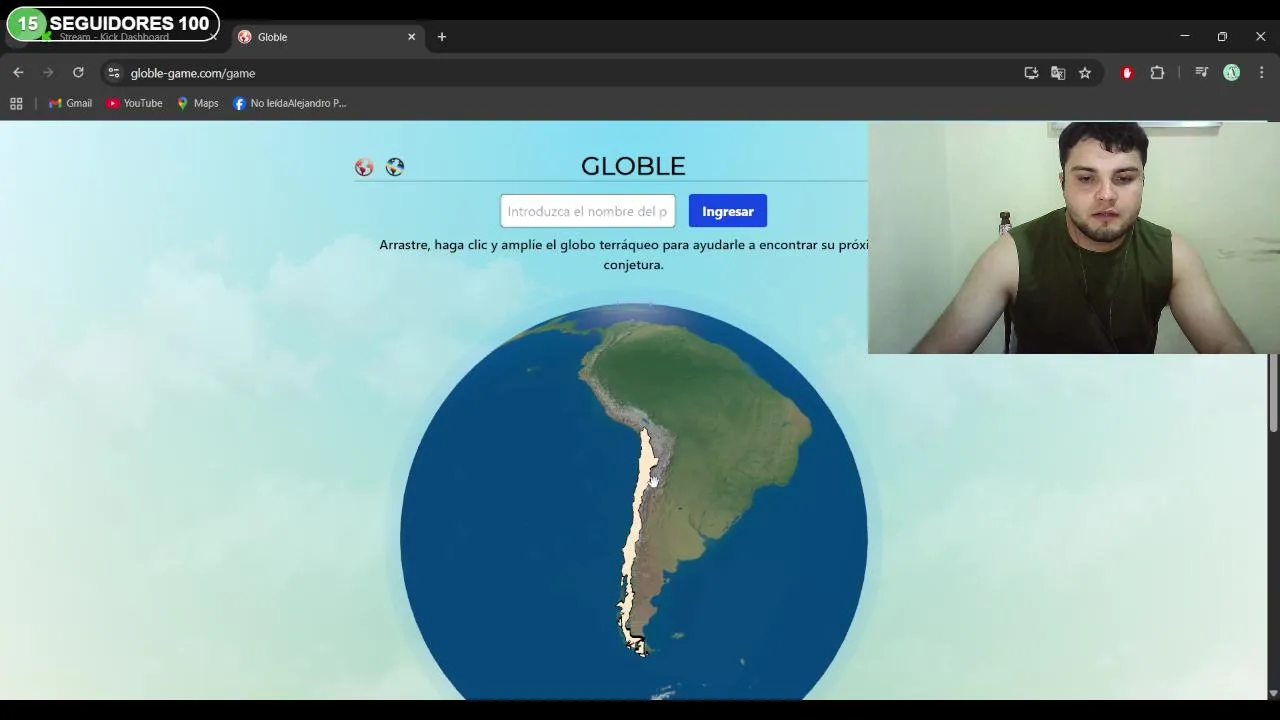Open the Facebook No leídaAlejandro bookmark
This screenshot has width=1280, height=720.
tap(289, 103)
